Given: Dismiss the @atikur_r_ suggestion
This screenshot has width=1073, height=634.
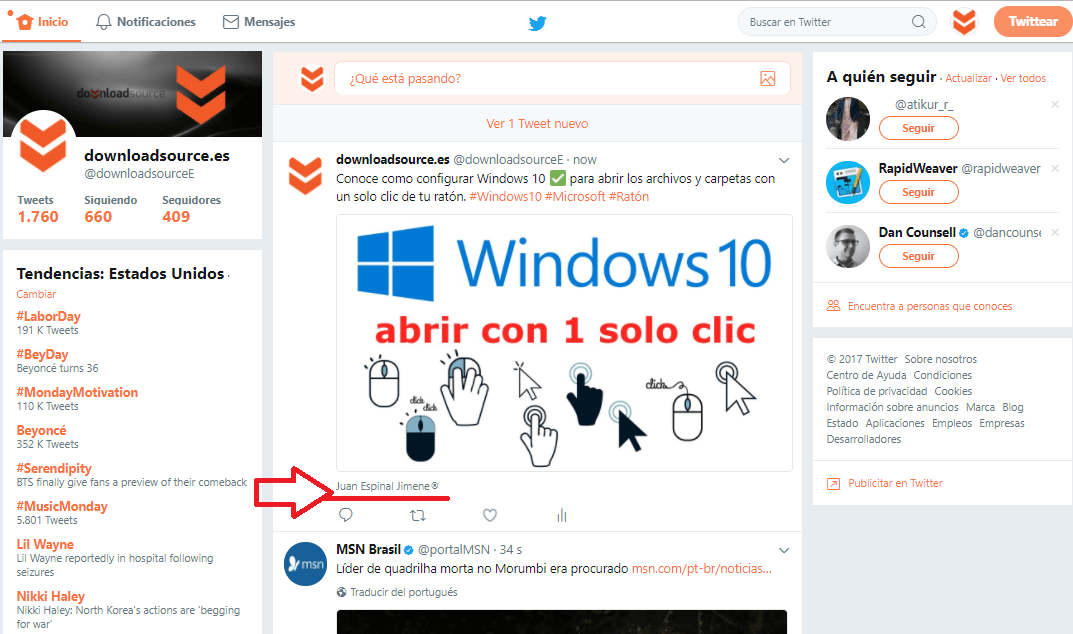Looking at the screenshot, I should point(1055,104).
